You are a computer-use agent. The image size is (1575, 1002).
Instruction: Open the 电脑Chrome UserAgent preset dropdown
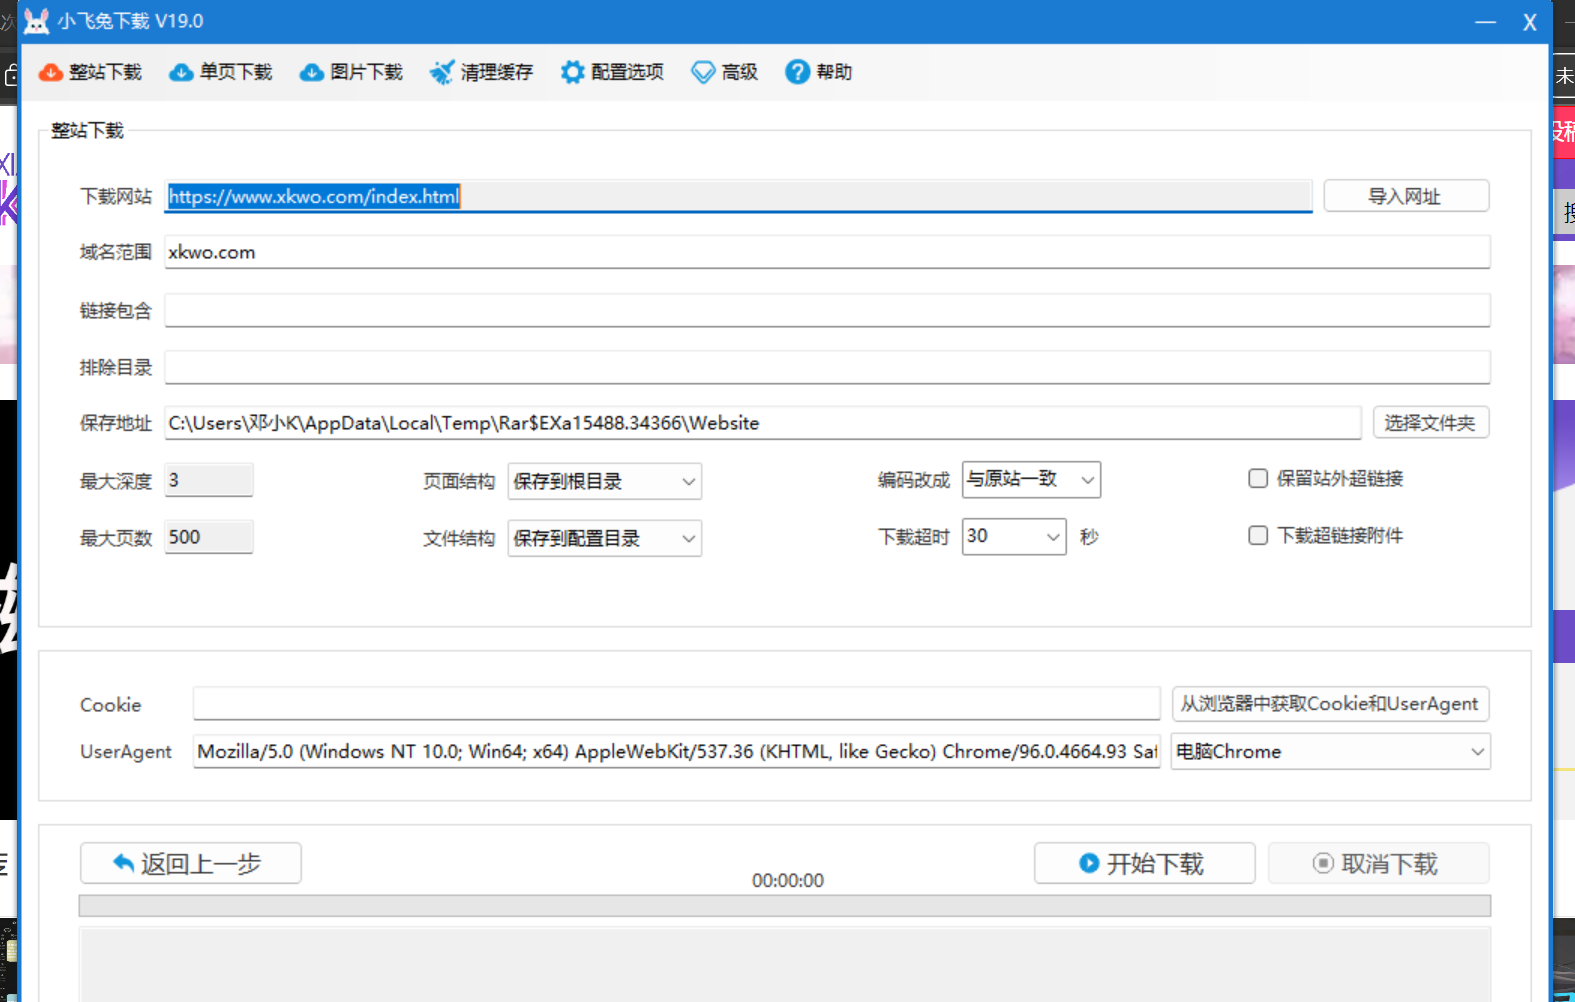(1329, 752)
